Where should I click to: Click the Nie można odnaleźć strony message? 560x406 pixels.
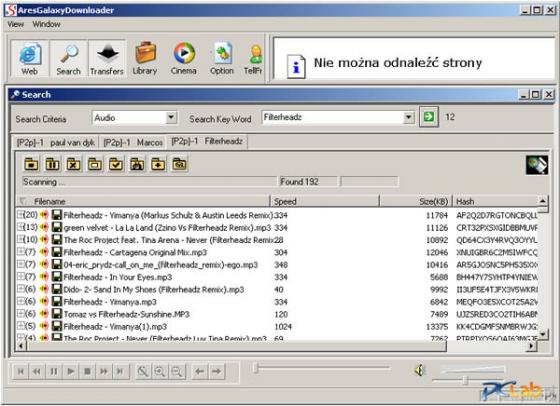[398, 63]
